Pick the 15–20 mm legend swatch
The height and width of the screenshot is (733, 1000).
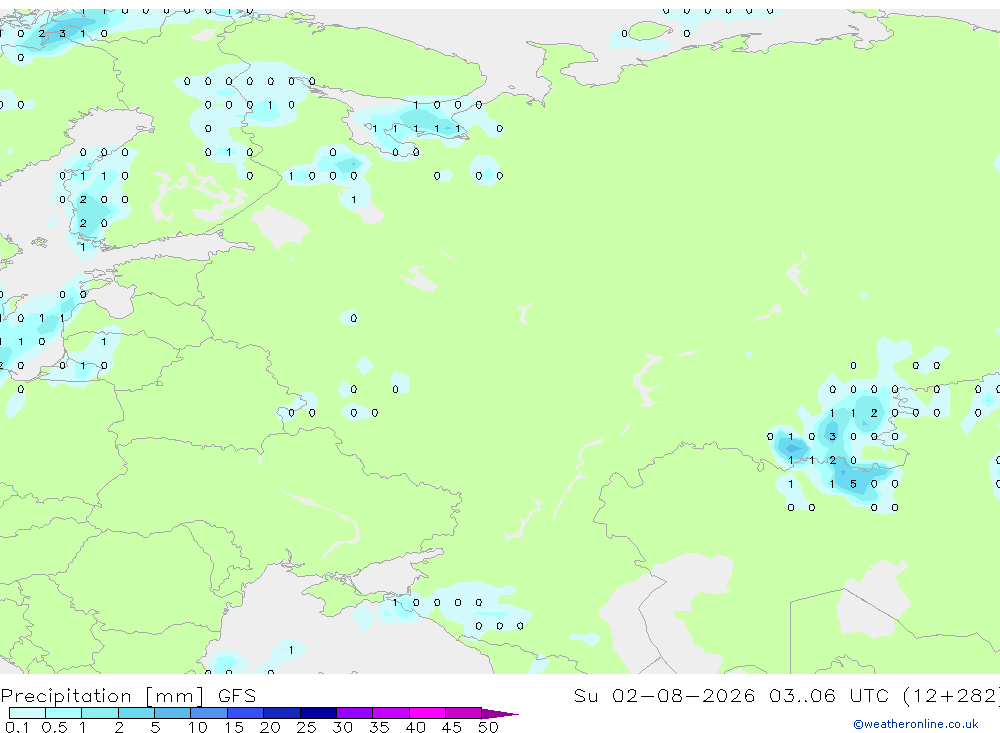(246, 713)
